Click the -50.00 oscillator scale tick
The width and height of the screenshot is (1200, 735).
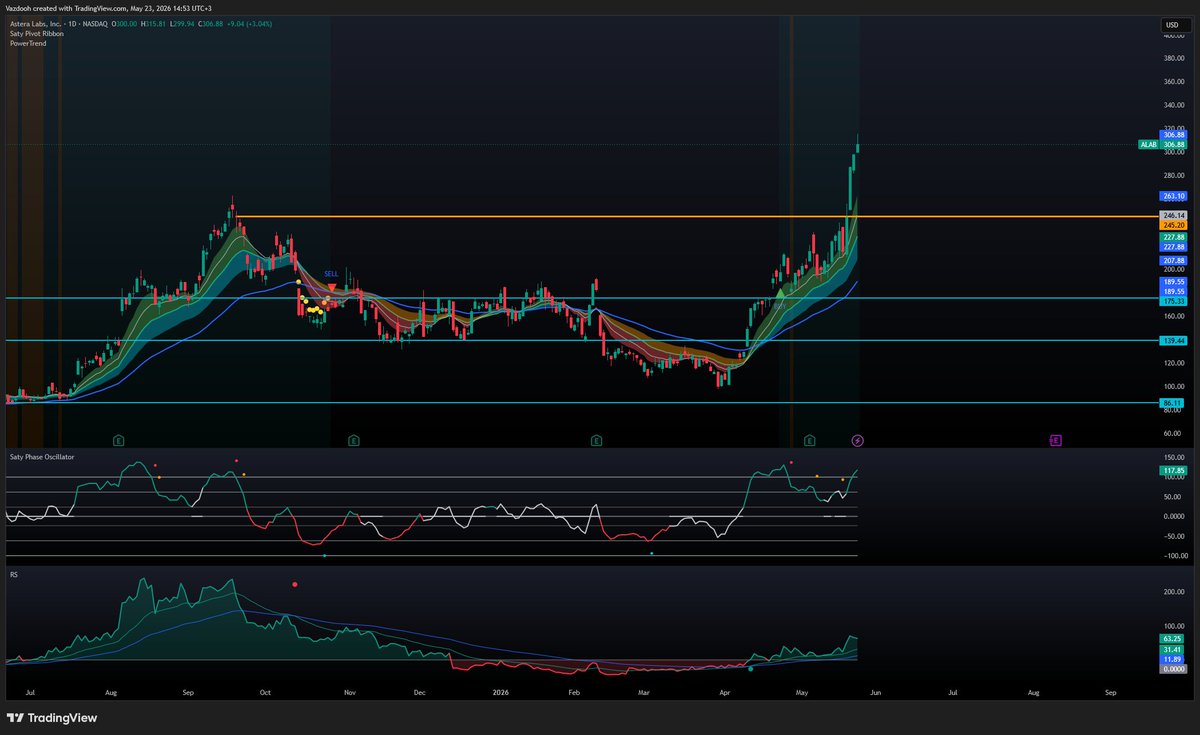(x=1173, y=536)
